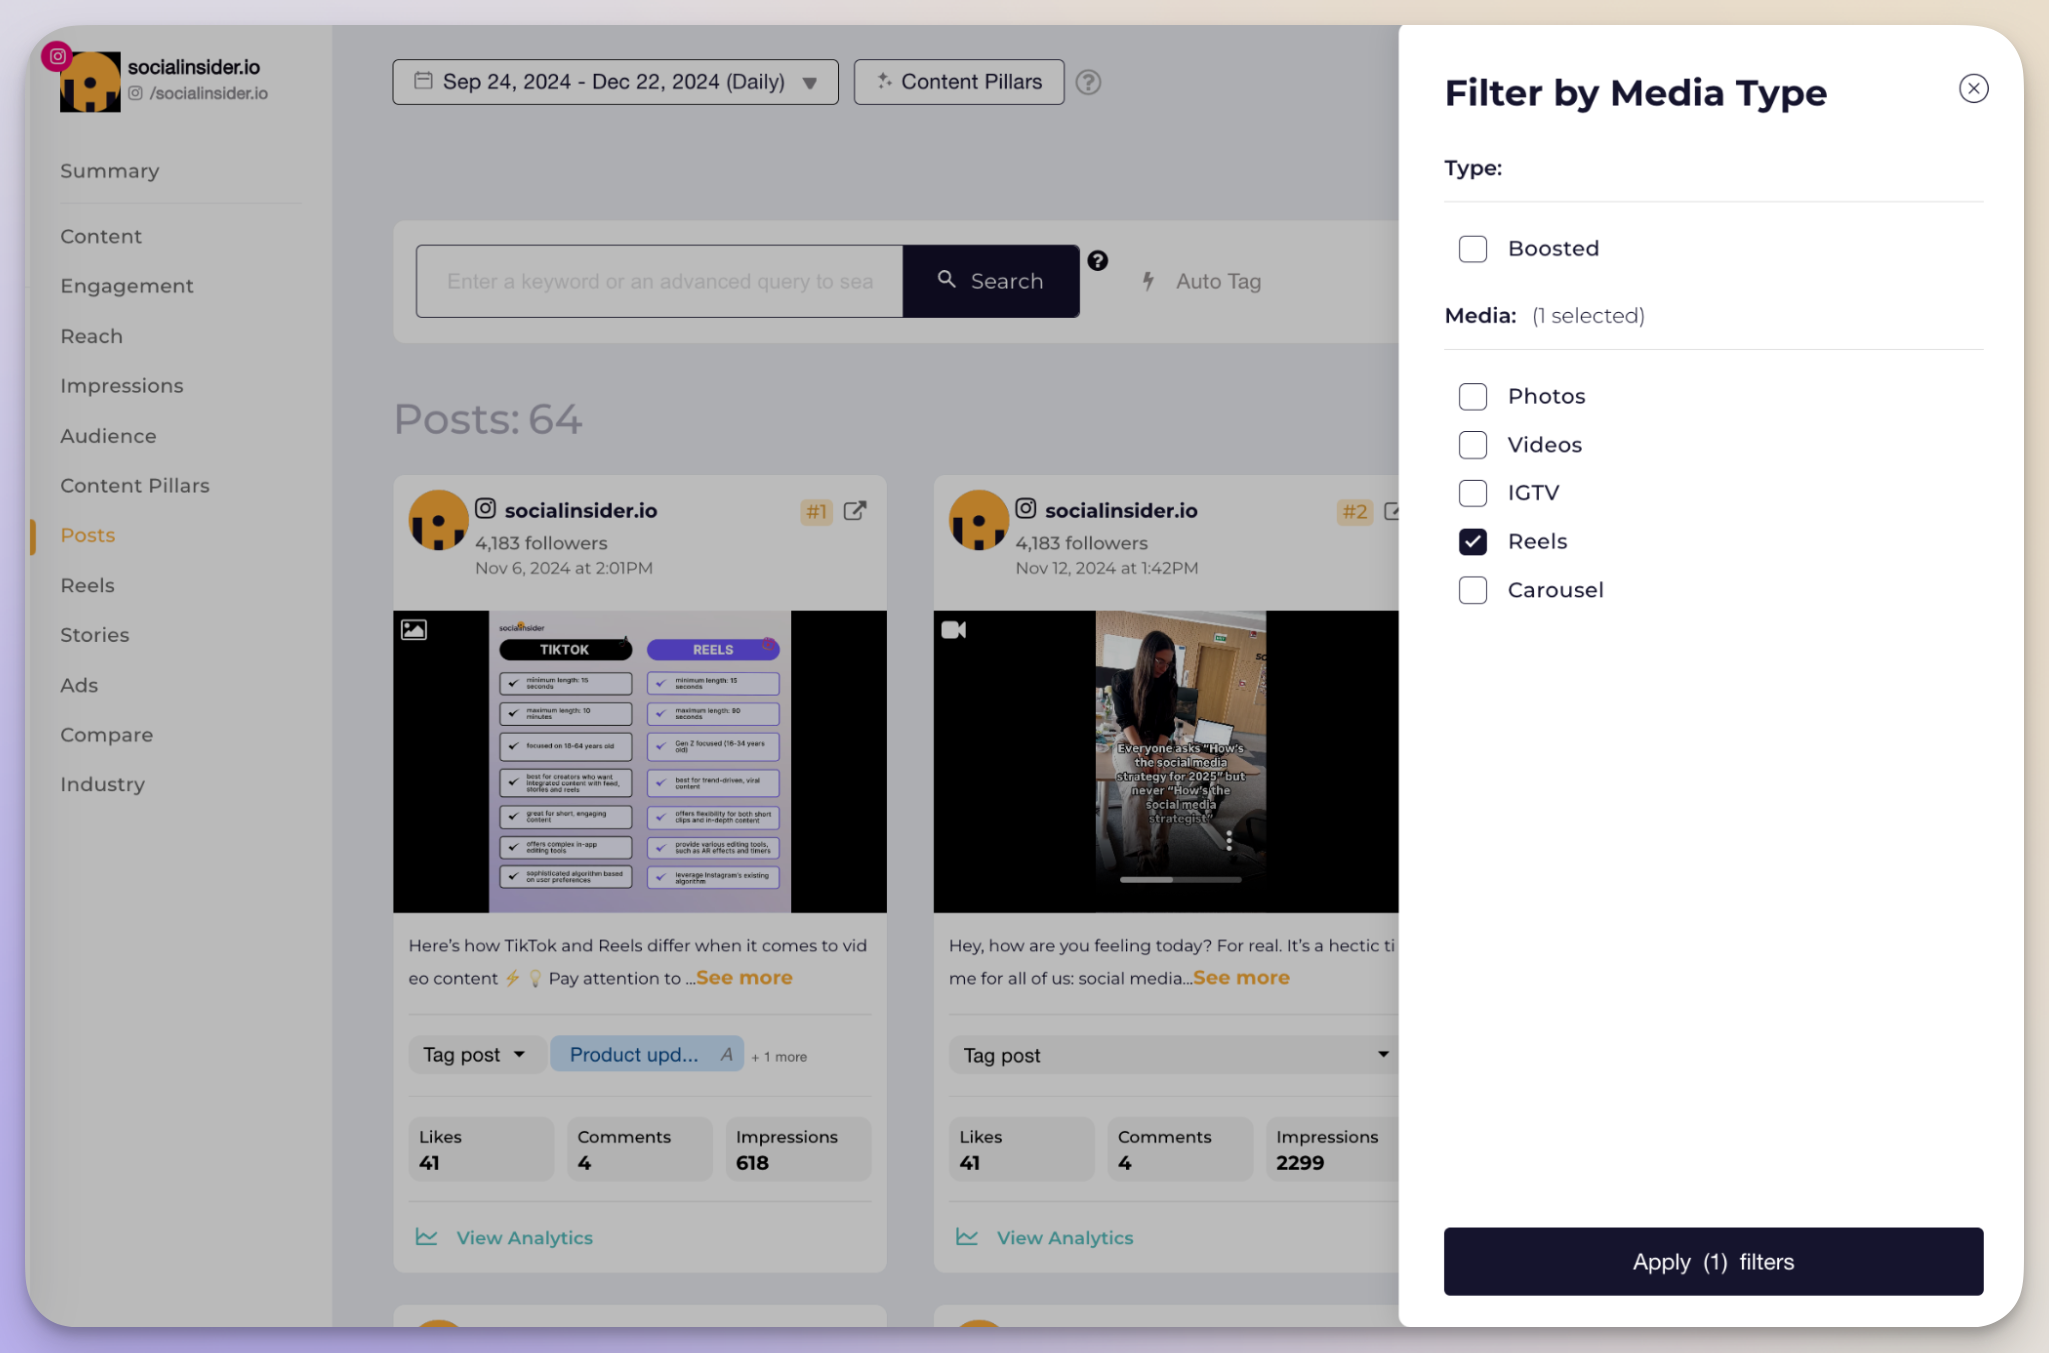Open Reels in the sidebar
This screenshot has width=2049, height=1353.
87,585
